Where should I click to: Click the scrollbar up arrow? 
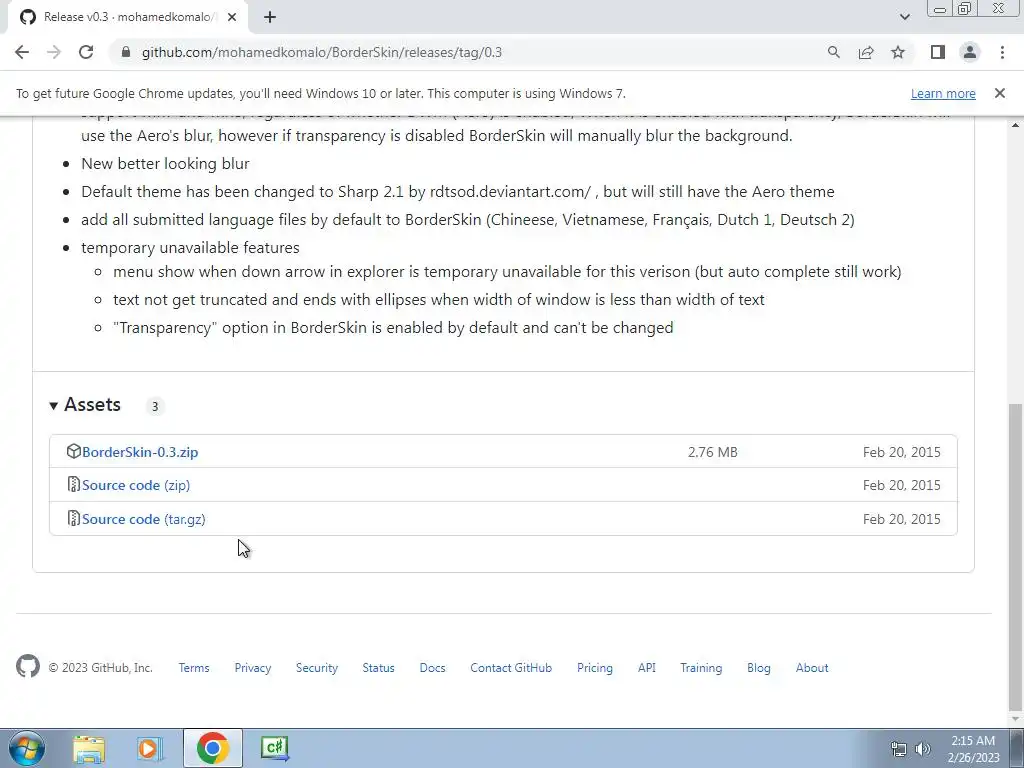pos(1015,124)
